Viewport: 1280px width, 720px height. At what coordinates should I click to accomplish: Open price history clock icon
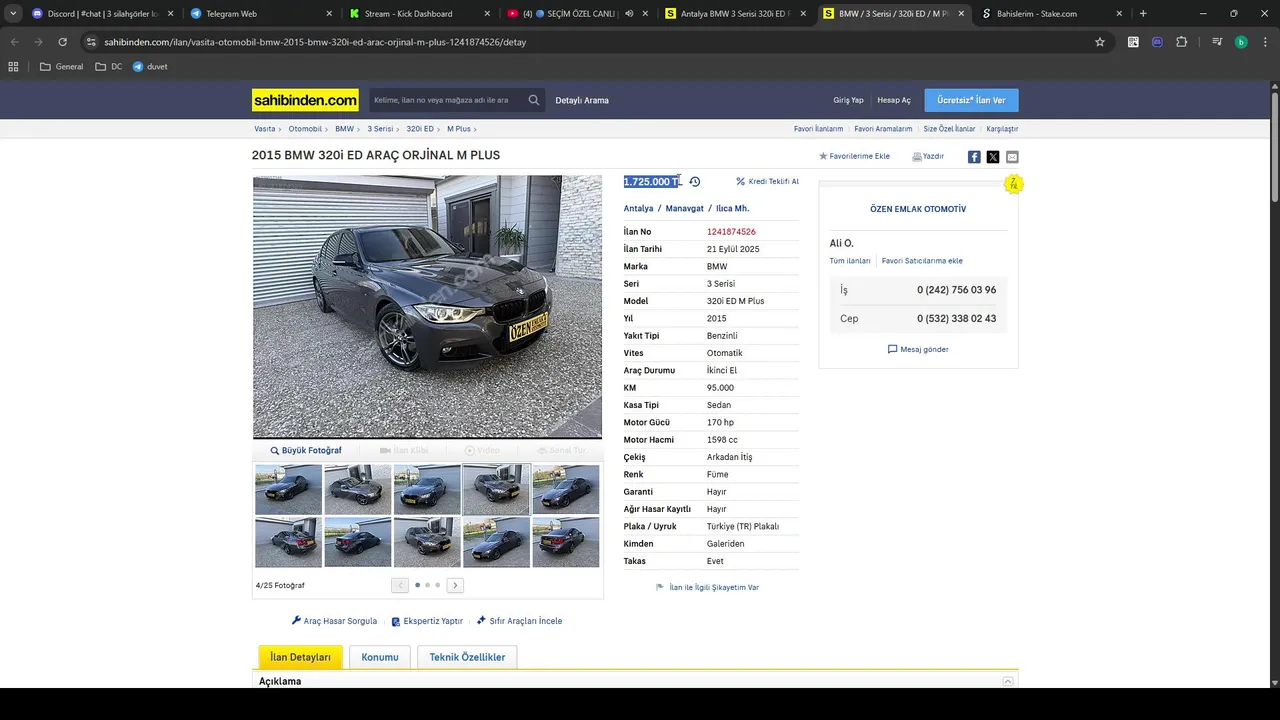coord(695,182)
